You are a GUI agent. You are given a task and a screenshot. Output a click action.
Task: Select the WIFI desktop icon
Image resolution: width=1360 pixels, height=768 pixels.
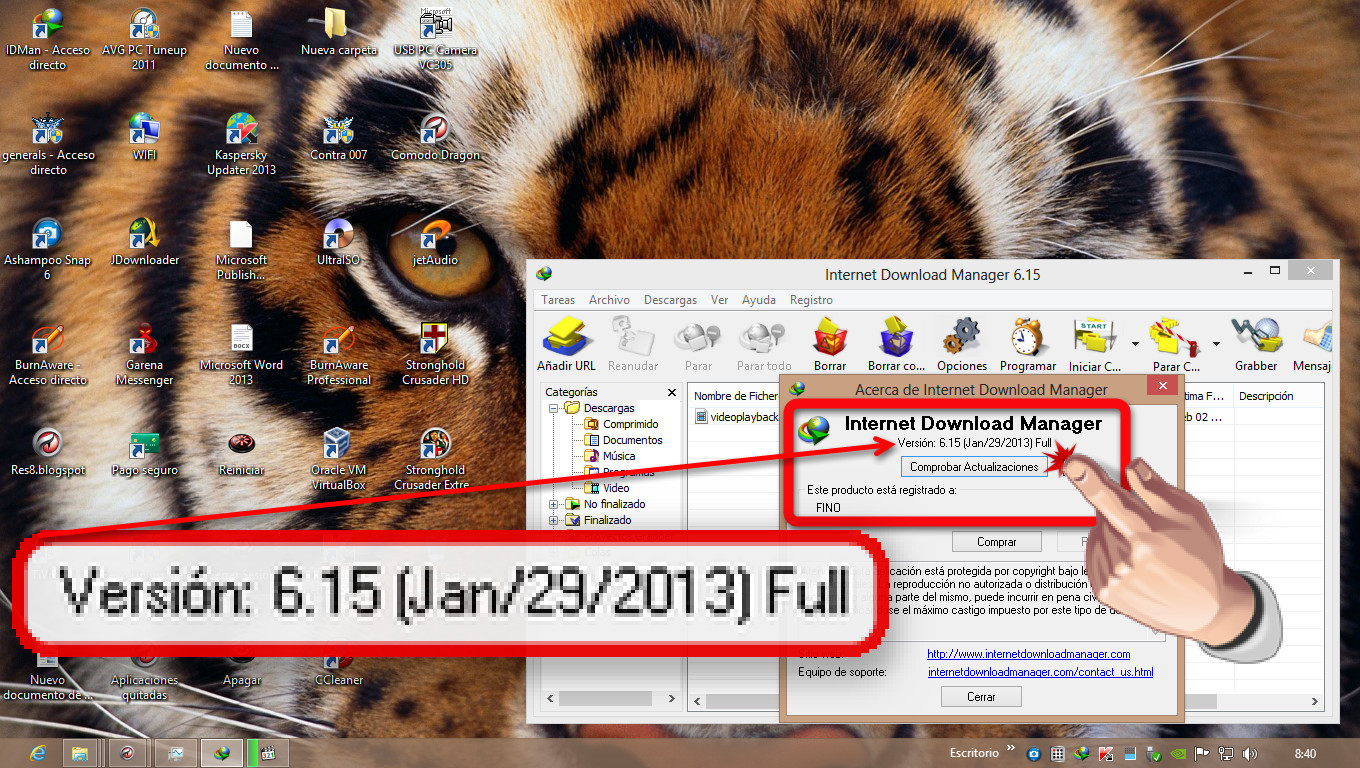pos(145,137)
